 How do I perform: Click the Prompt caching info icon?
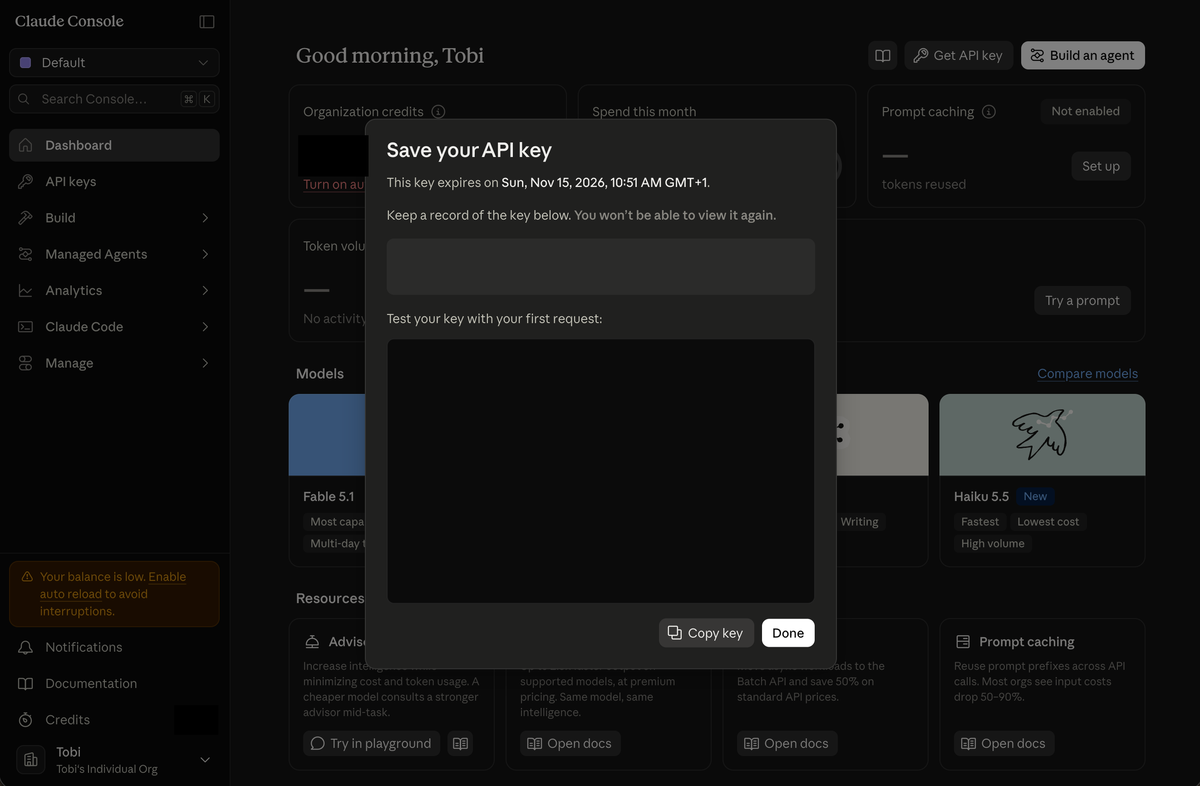[x=989, y=112]
